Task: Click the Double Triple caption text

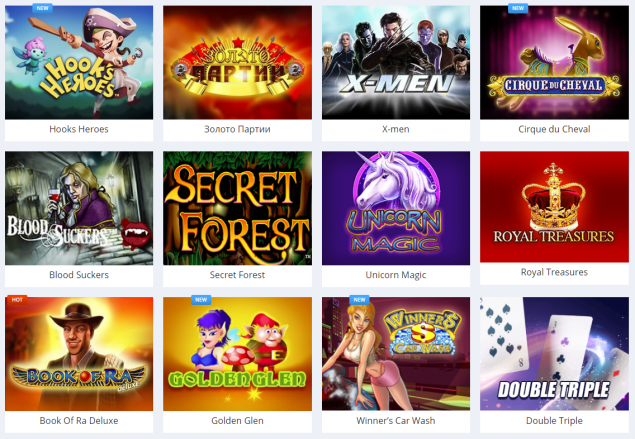Action: coord(554,421)
